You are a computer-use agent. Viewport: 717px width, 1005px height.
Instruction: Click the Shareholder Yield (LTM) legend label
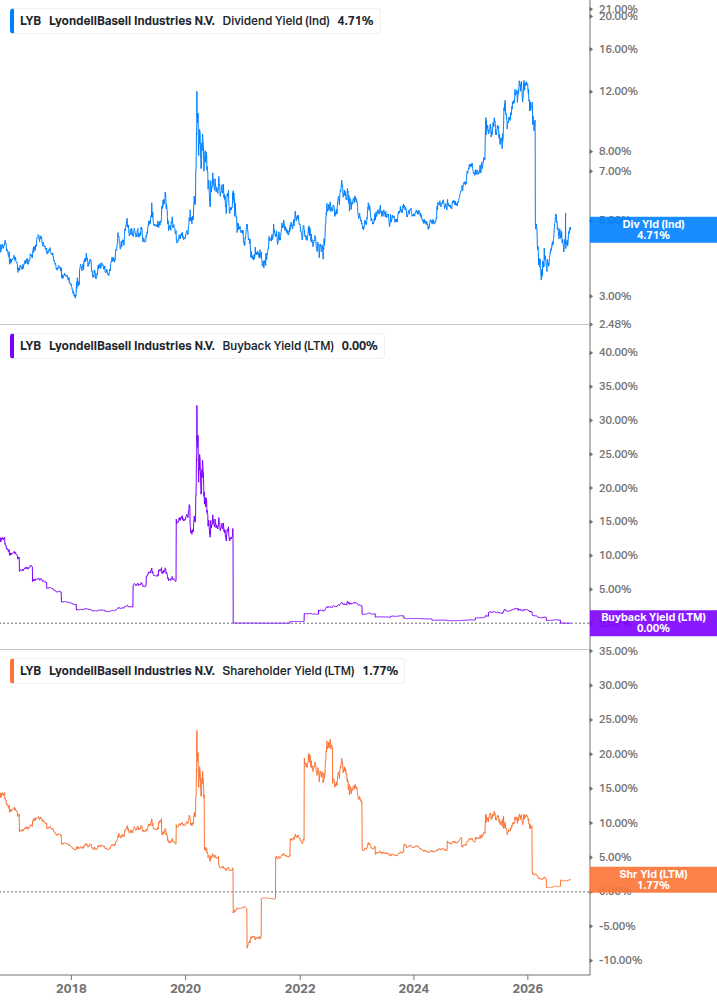click(288, 670)
